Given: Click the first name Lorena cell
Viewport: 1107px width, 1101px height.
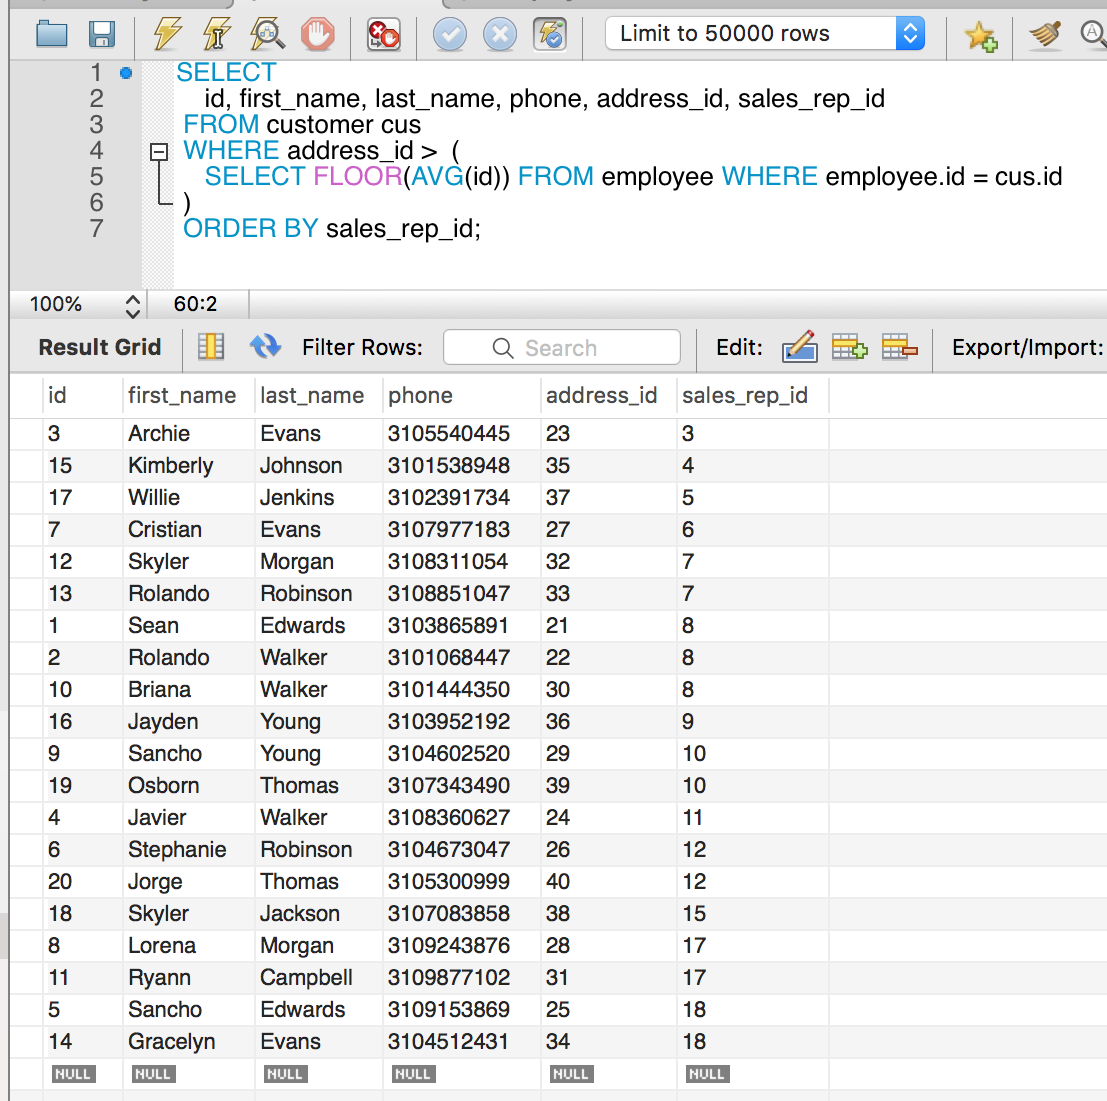Looking at the screenshot, I should pyautogui.click(x=189, y=946).
